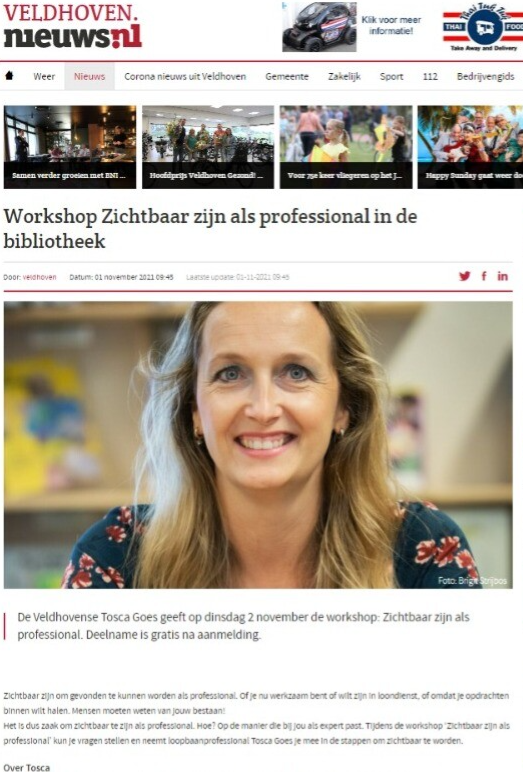
Task: Open 'Hoofdprijs Veldhoven Gezond' article thumbnail
Action: pos(208,147)
